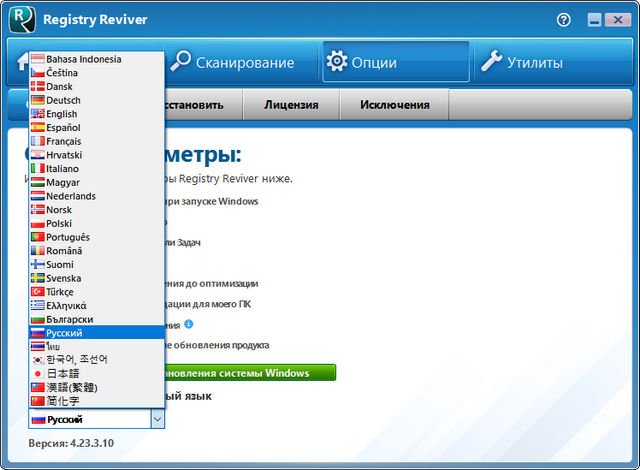640x470 pixels.
Task: Switch to the Исключения tab
Action: click(394, 104)
